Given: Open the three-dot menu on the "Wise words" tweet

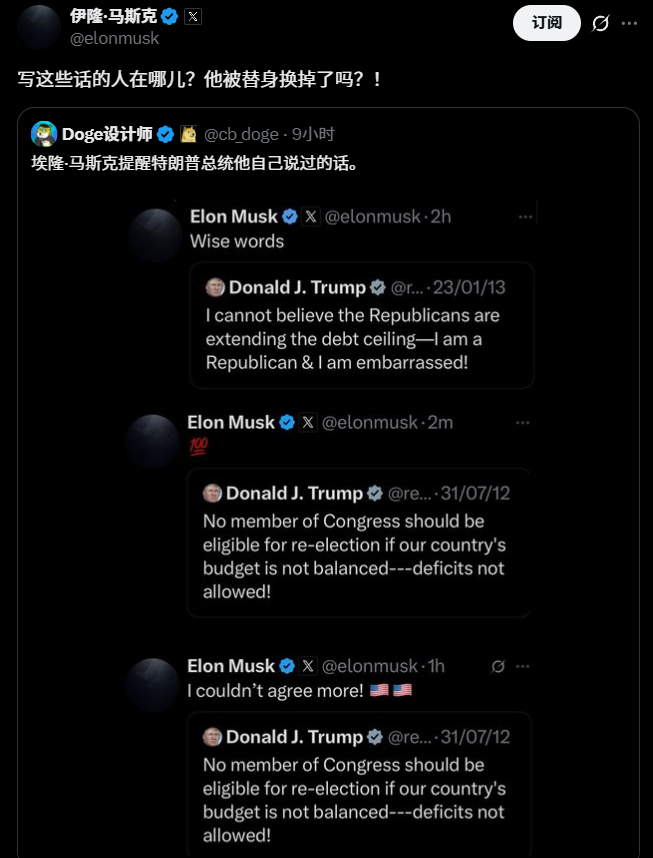Looking at the screenshot, I should click(x=524, y=216).
